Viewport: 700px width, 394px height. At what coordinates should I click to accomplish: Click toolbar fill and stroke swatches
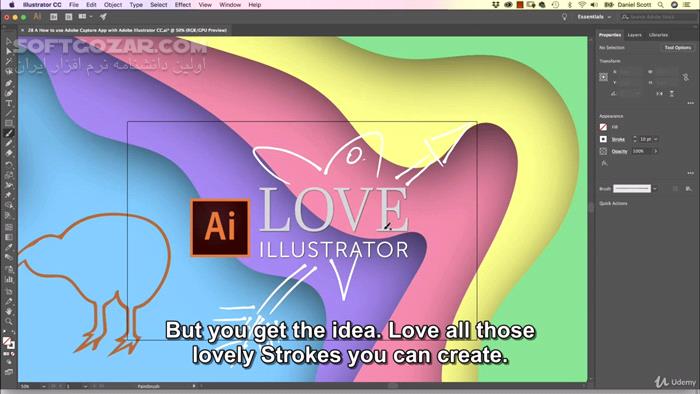pyautogui.click(x=8, y=343)
